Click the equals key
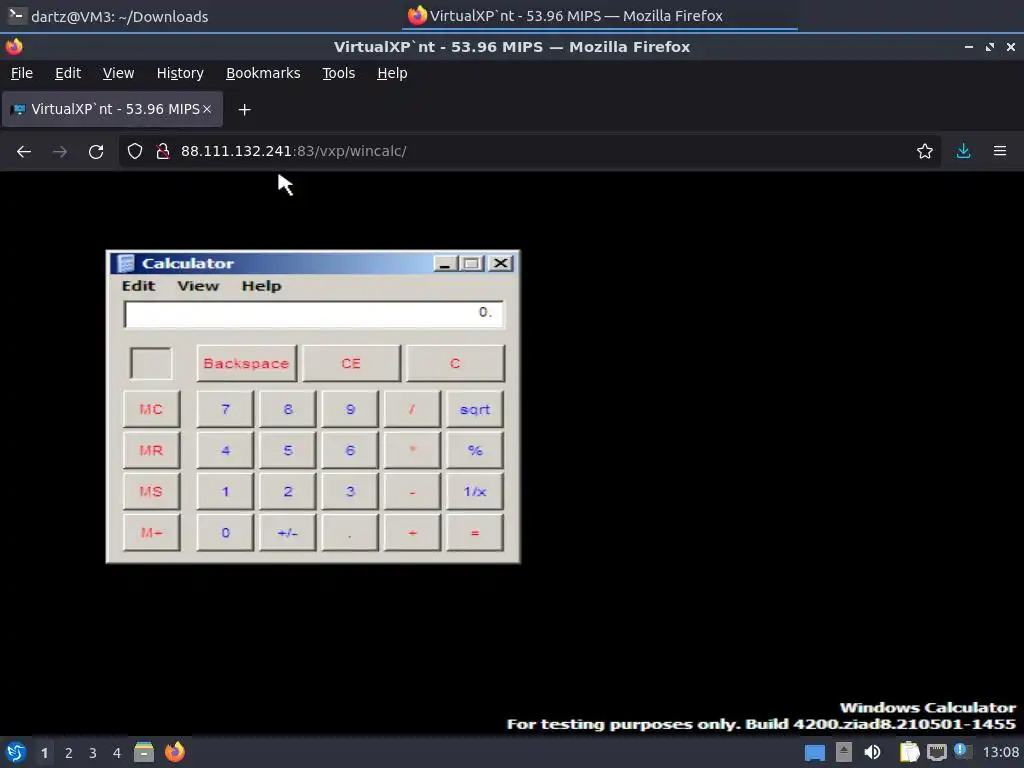Image resolution: width=1024 pixels, height=768 pixels. tap(475, 532)
